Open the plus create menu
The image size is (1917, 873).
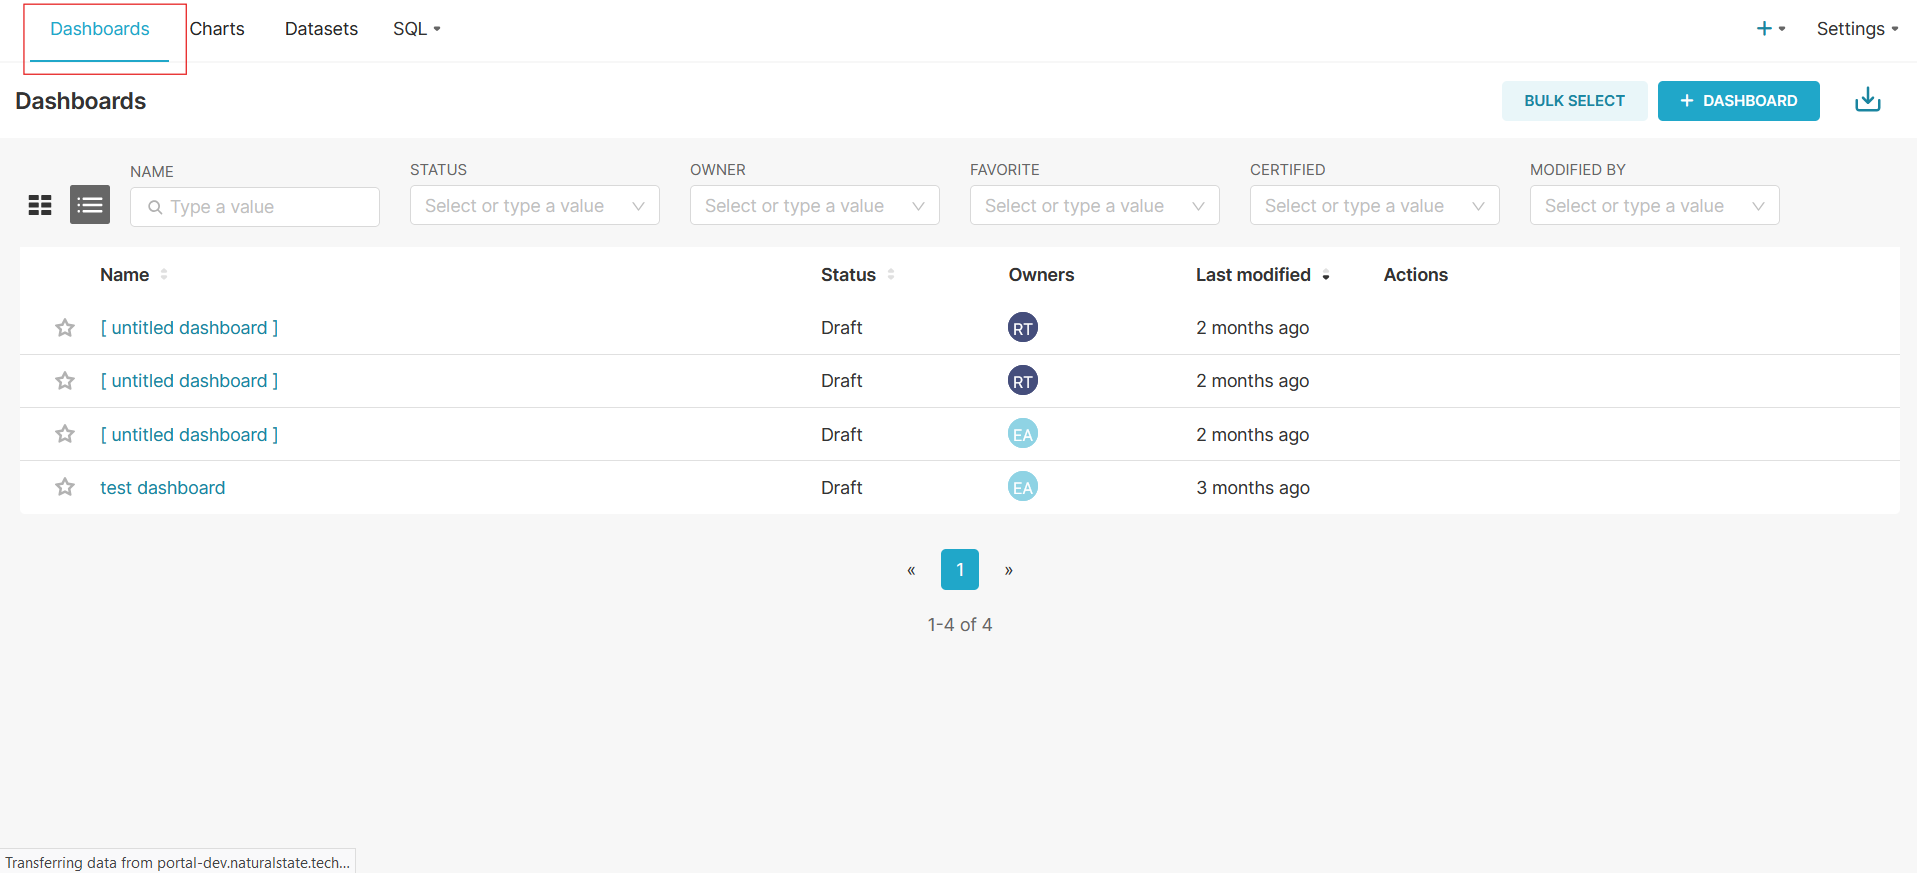click(1770, 29)
